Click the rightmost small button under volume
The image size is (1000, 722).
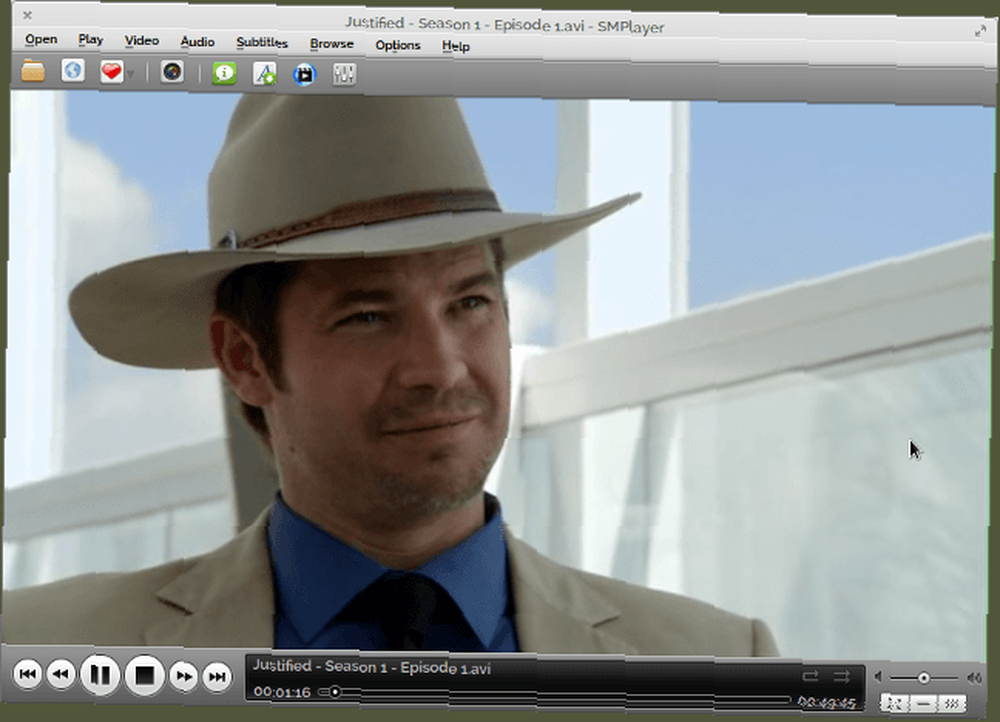pyautogui.click(x=951, y=704)
